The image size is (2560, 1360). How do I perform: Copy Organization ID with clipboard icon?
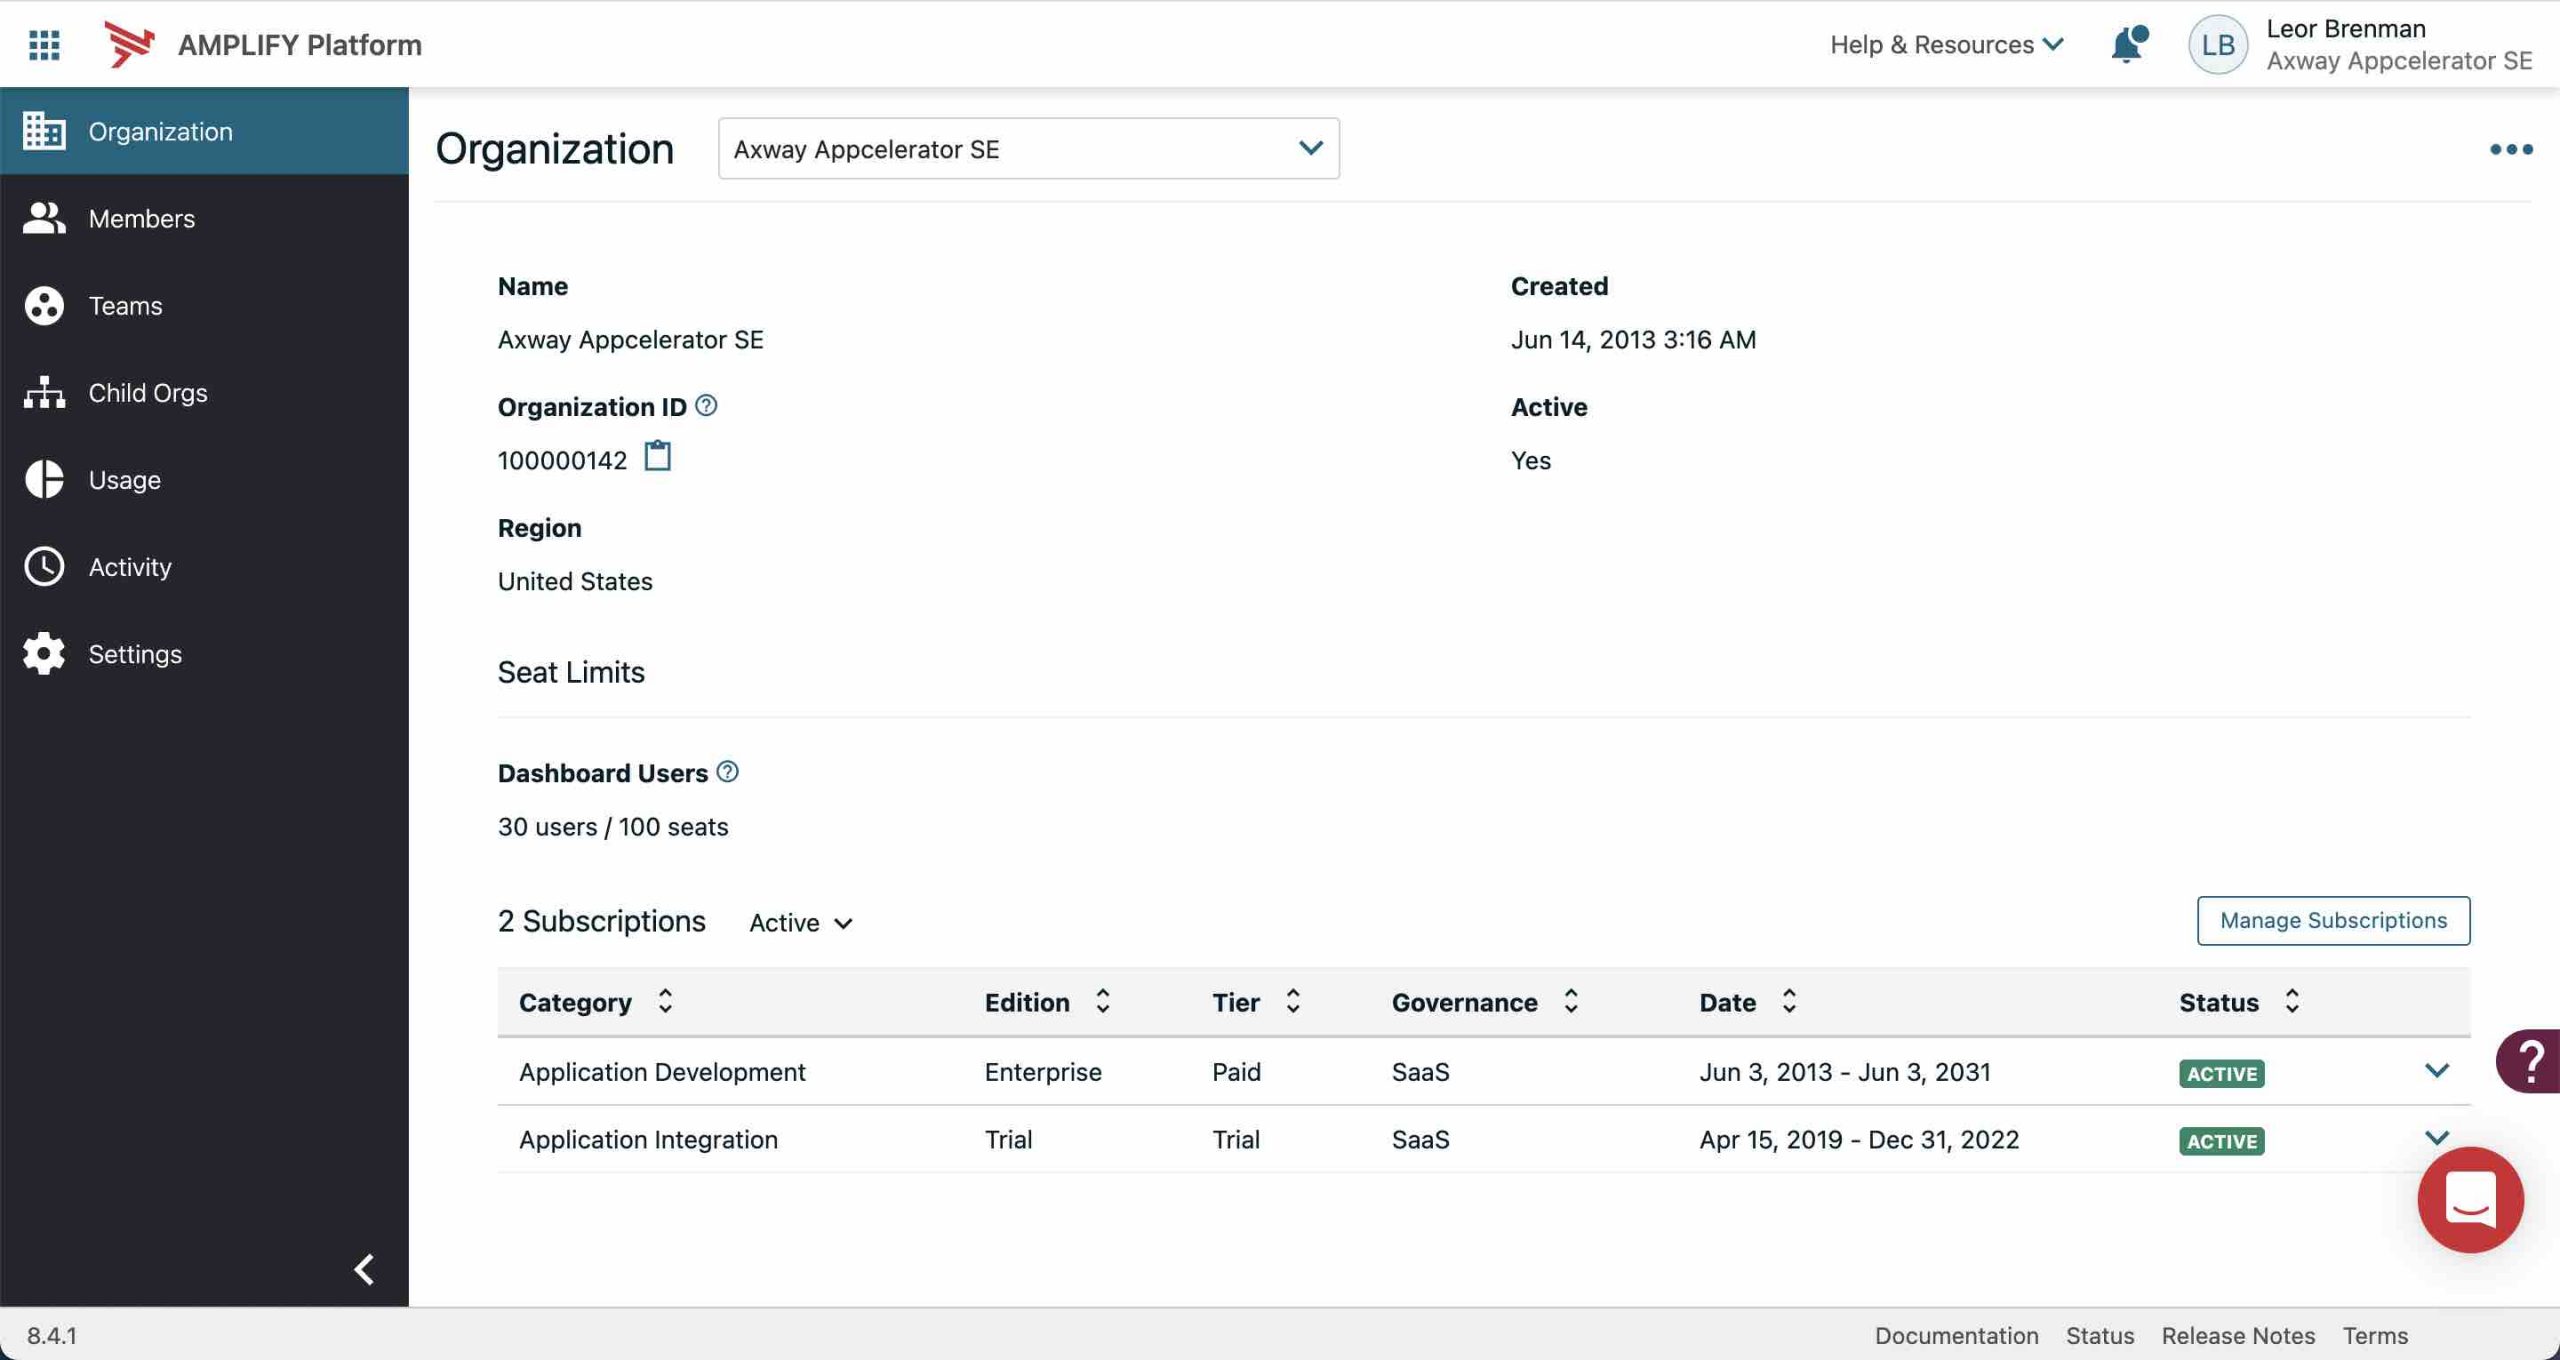pos(657,456)
